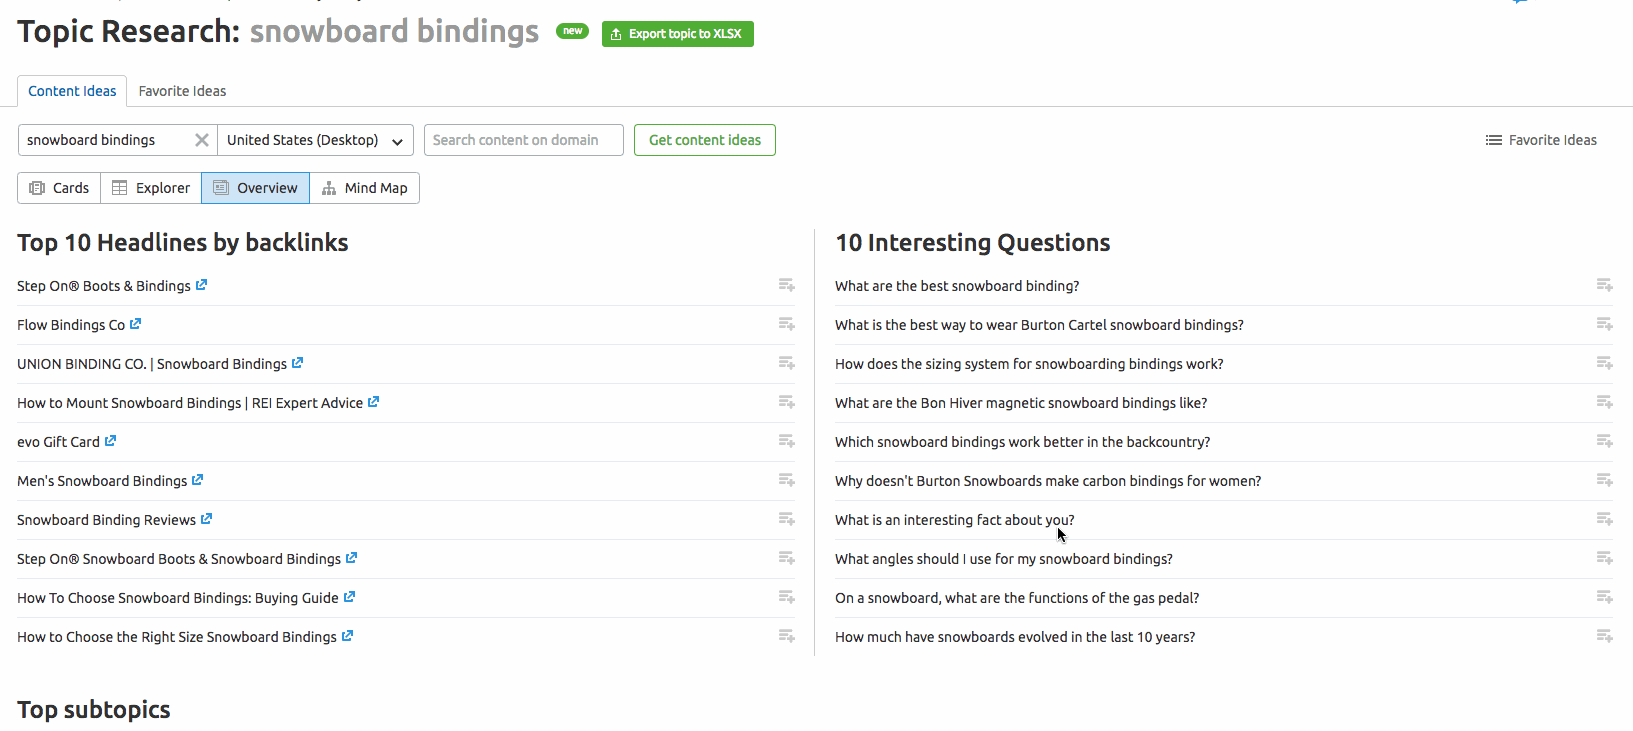Viewport: 1633px width, 731px height.
Task: Open external link icon for Snowboard Binding Reviews
Action: 207,519
